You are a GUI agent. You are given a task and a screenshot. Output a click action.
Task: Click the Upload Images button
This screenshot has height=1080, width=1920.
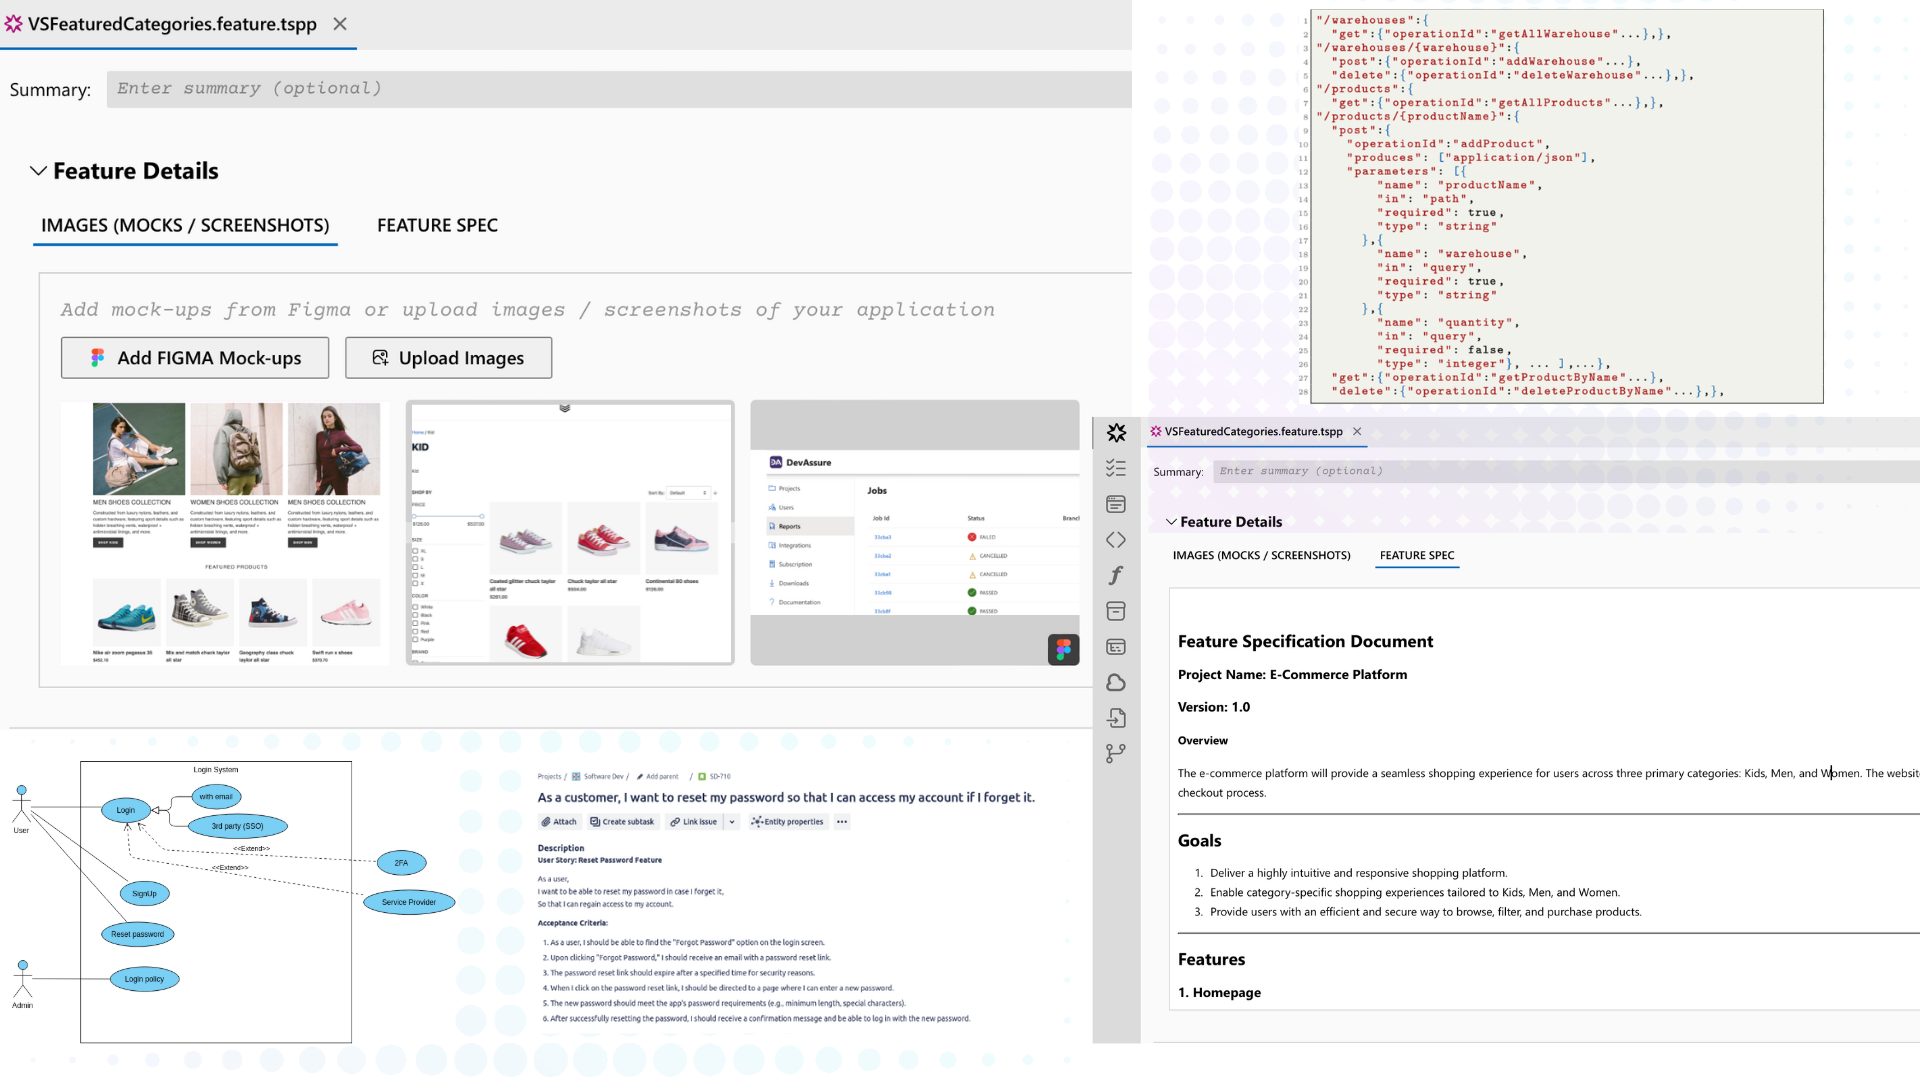448,358
